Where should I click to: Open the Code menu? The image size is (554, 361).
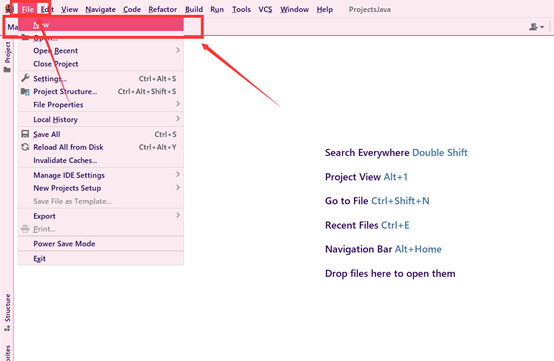coord(132,10)
